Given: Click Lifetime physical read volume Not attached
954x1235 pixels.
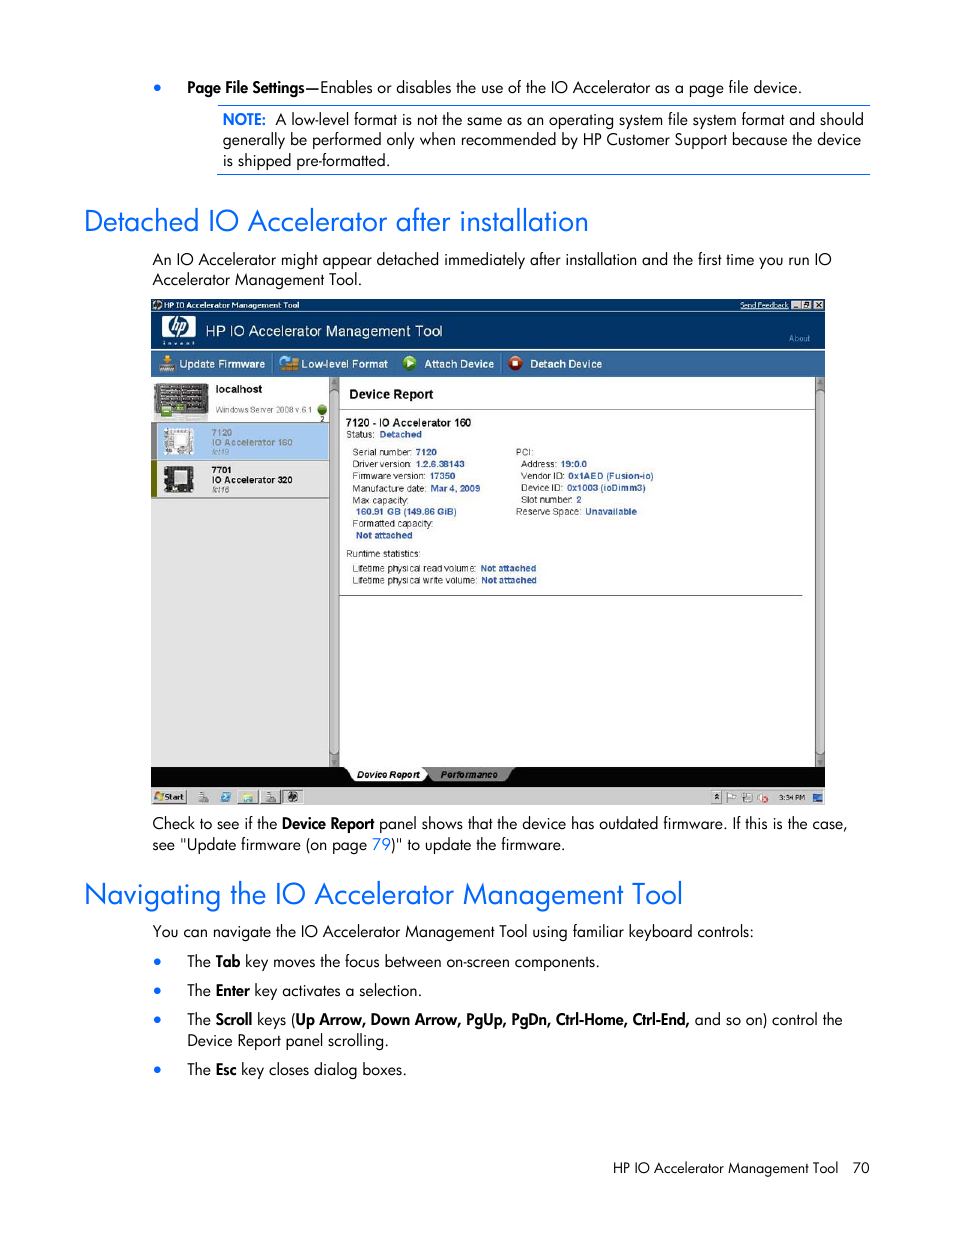Looking at the screenshot, I should [508, 569].
